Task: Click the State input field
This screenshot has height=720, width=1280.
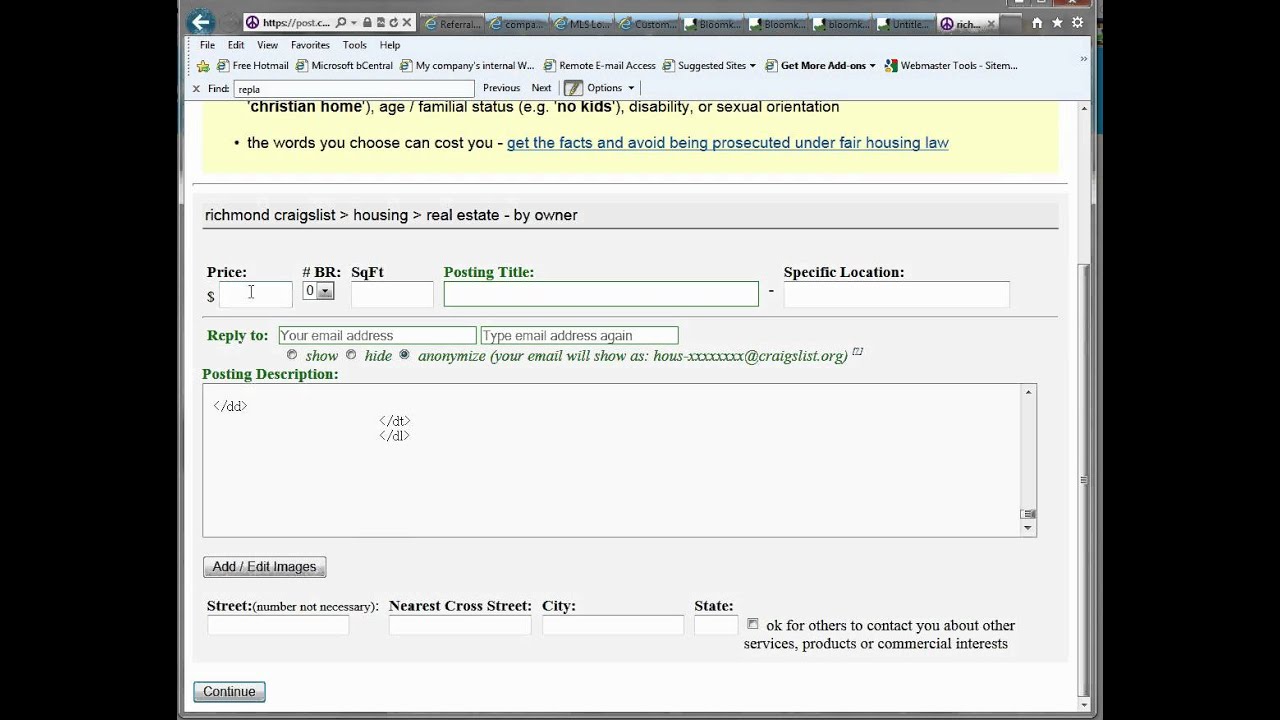Action: (x=716, y=625)
